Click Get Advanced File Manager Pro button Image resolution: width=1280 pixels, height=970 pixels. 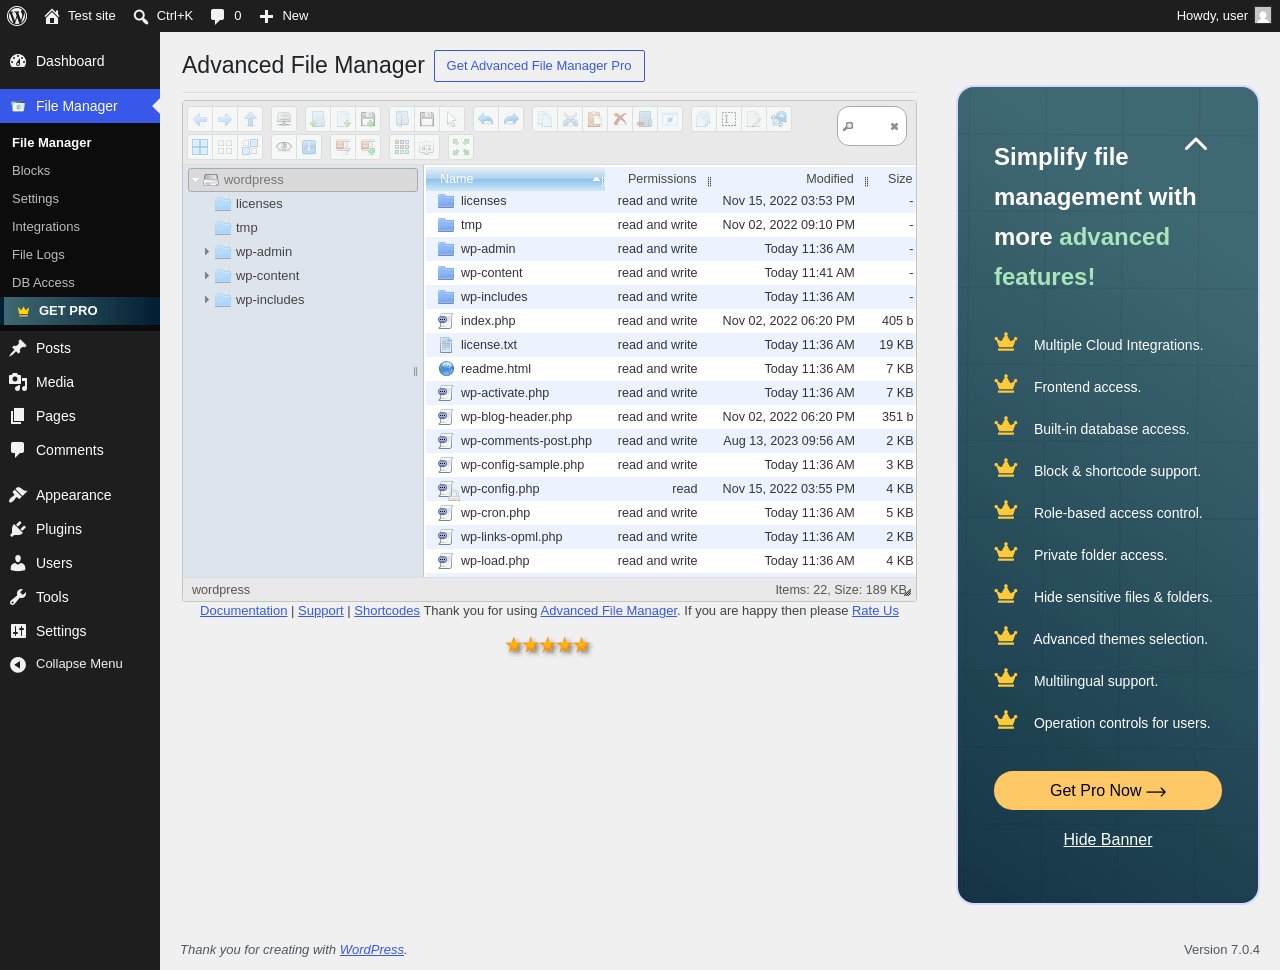[x=539, y=66]
